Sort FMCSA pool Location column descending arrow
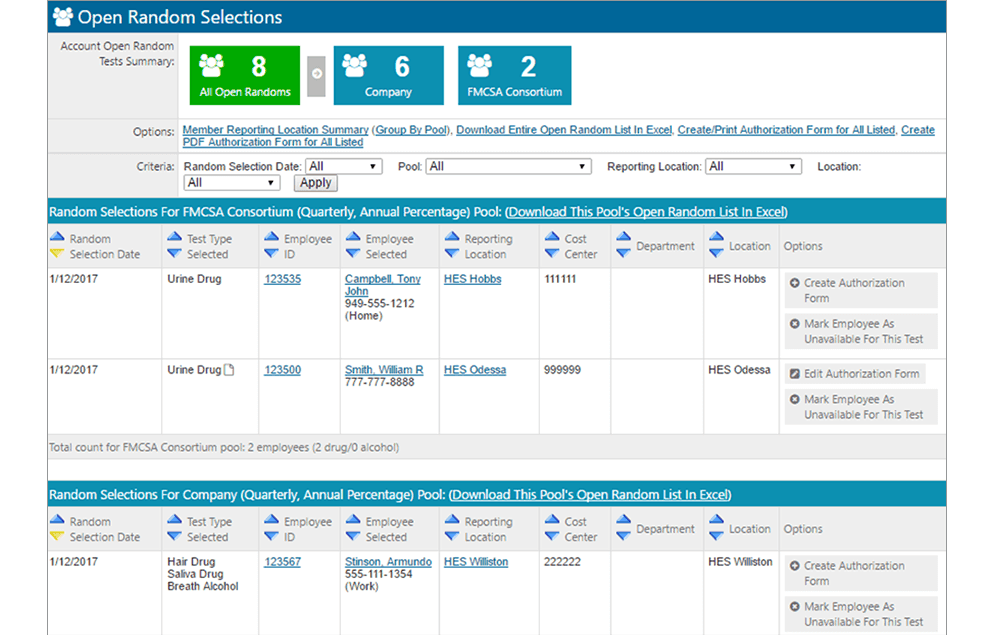 tap(716, 254)
